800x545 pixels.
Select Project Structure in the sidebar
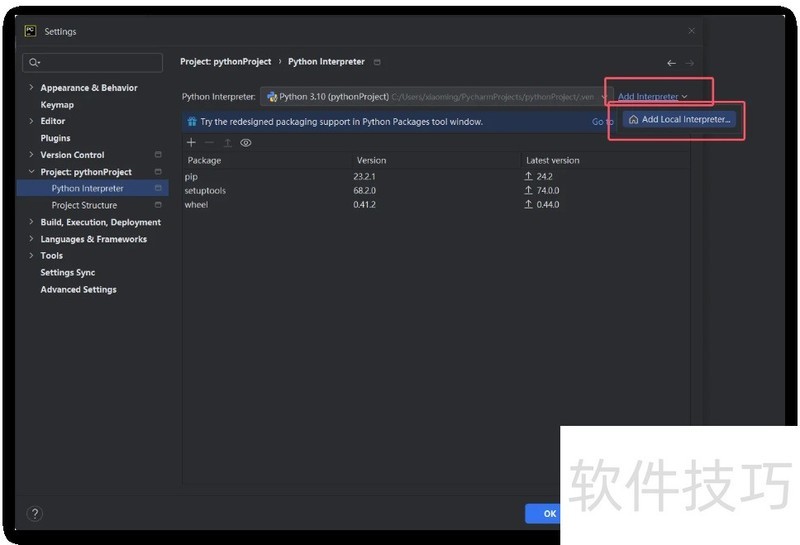point(84,206)
